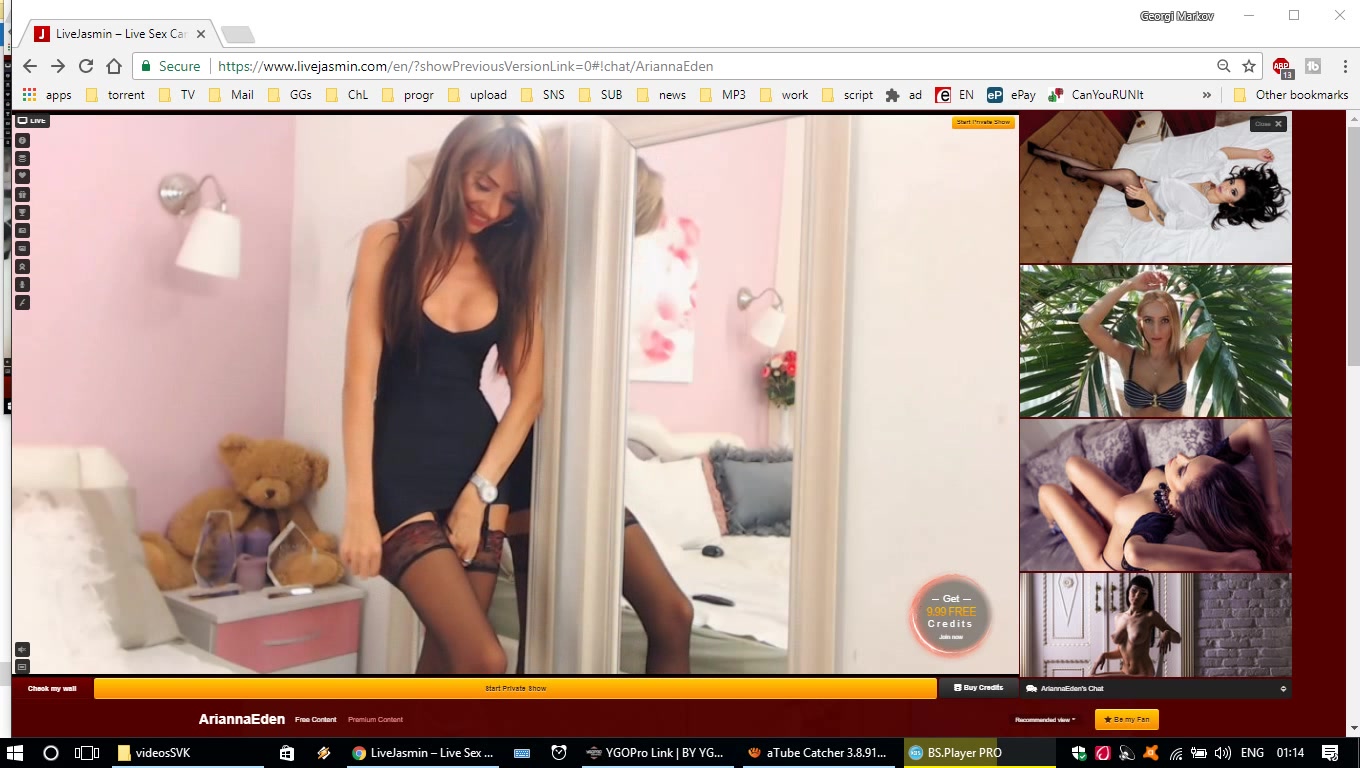
Task: Click the Buy Credits button
Action: 978,688
